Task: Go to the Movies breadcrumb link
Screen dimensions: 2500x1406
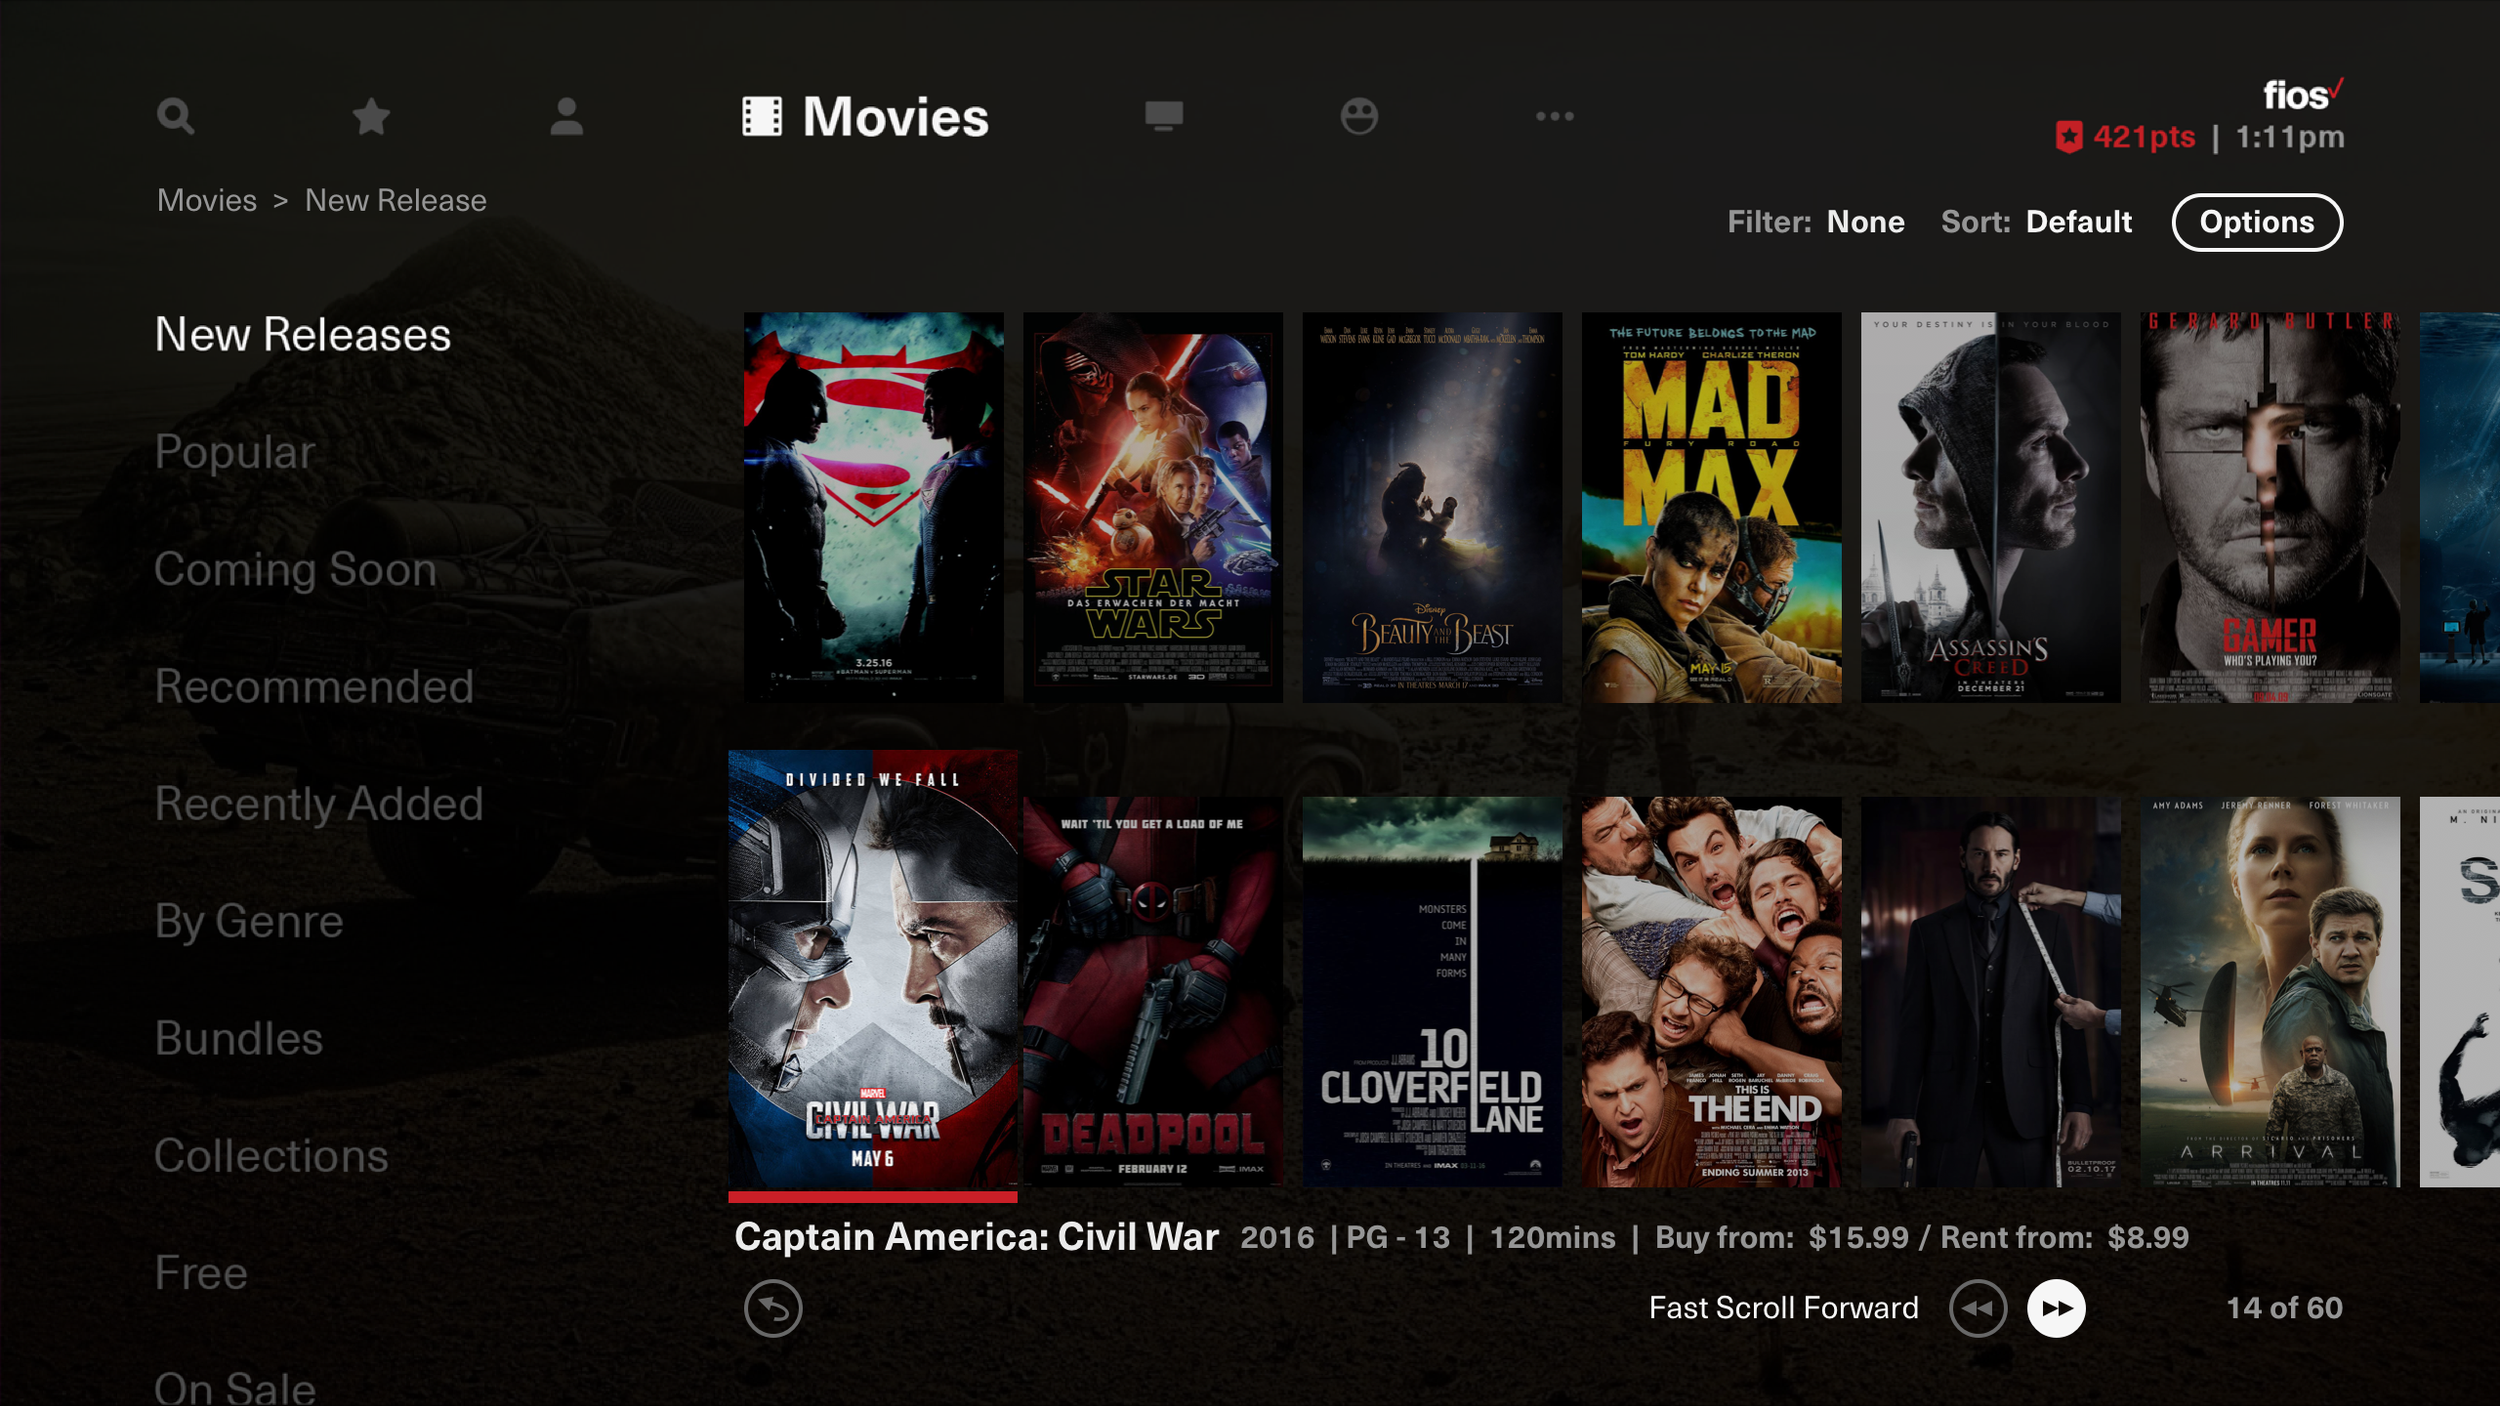Action: (207, 201)
